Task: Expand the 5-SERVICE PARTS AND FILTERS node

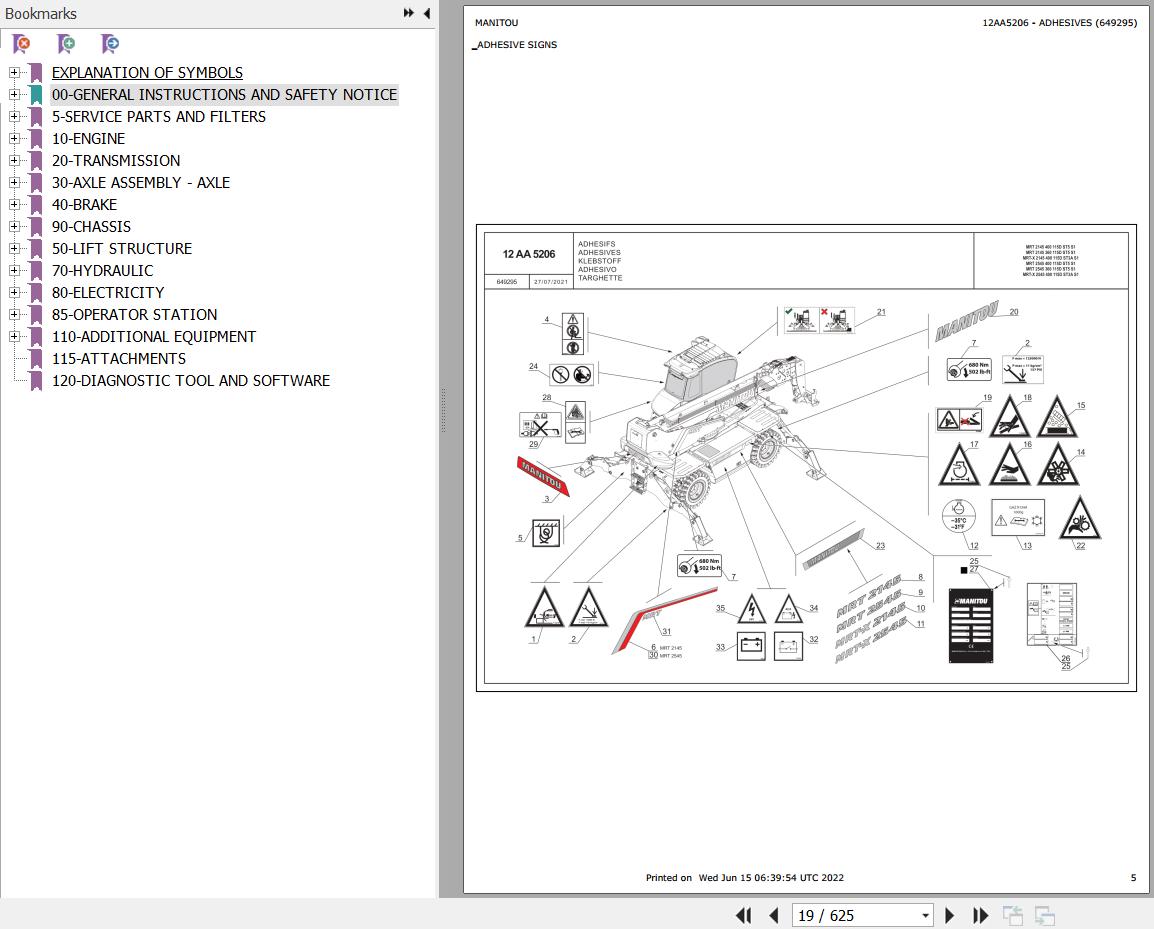Action: click(x=14, y=116)
